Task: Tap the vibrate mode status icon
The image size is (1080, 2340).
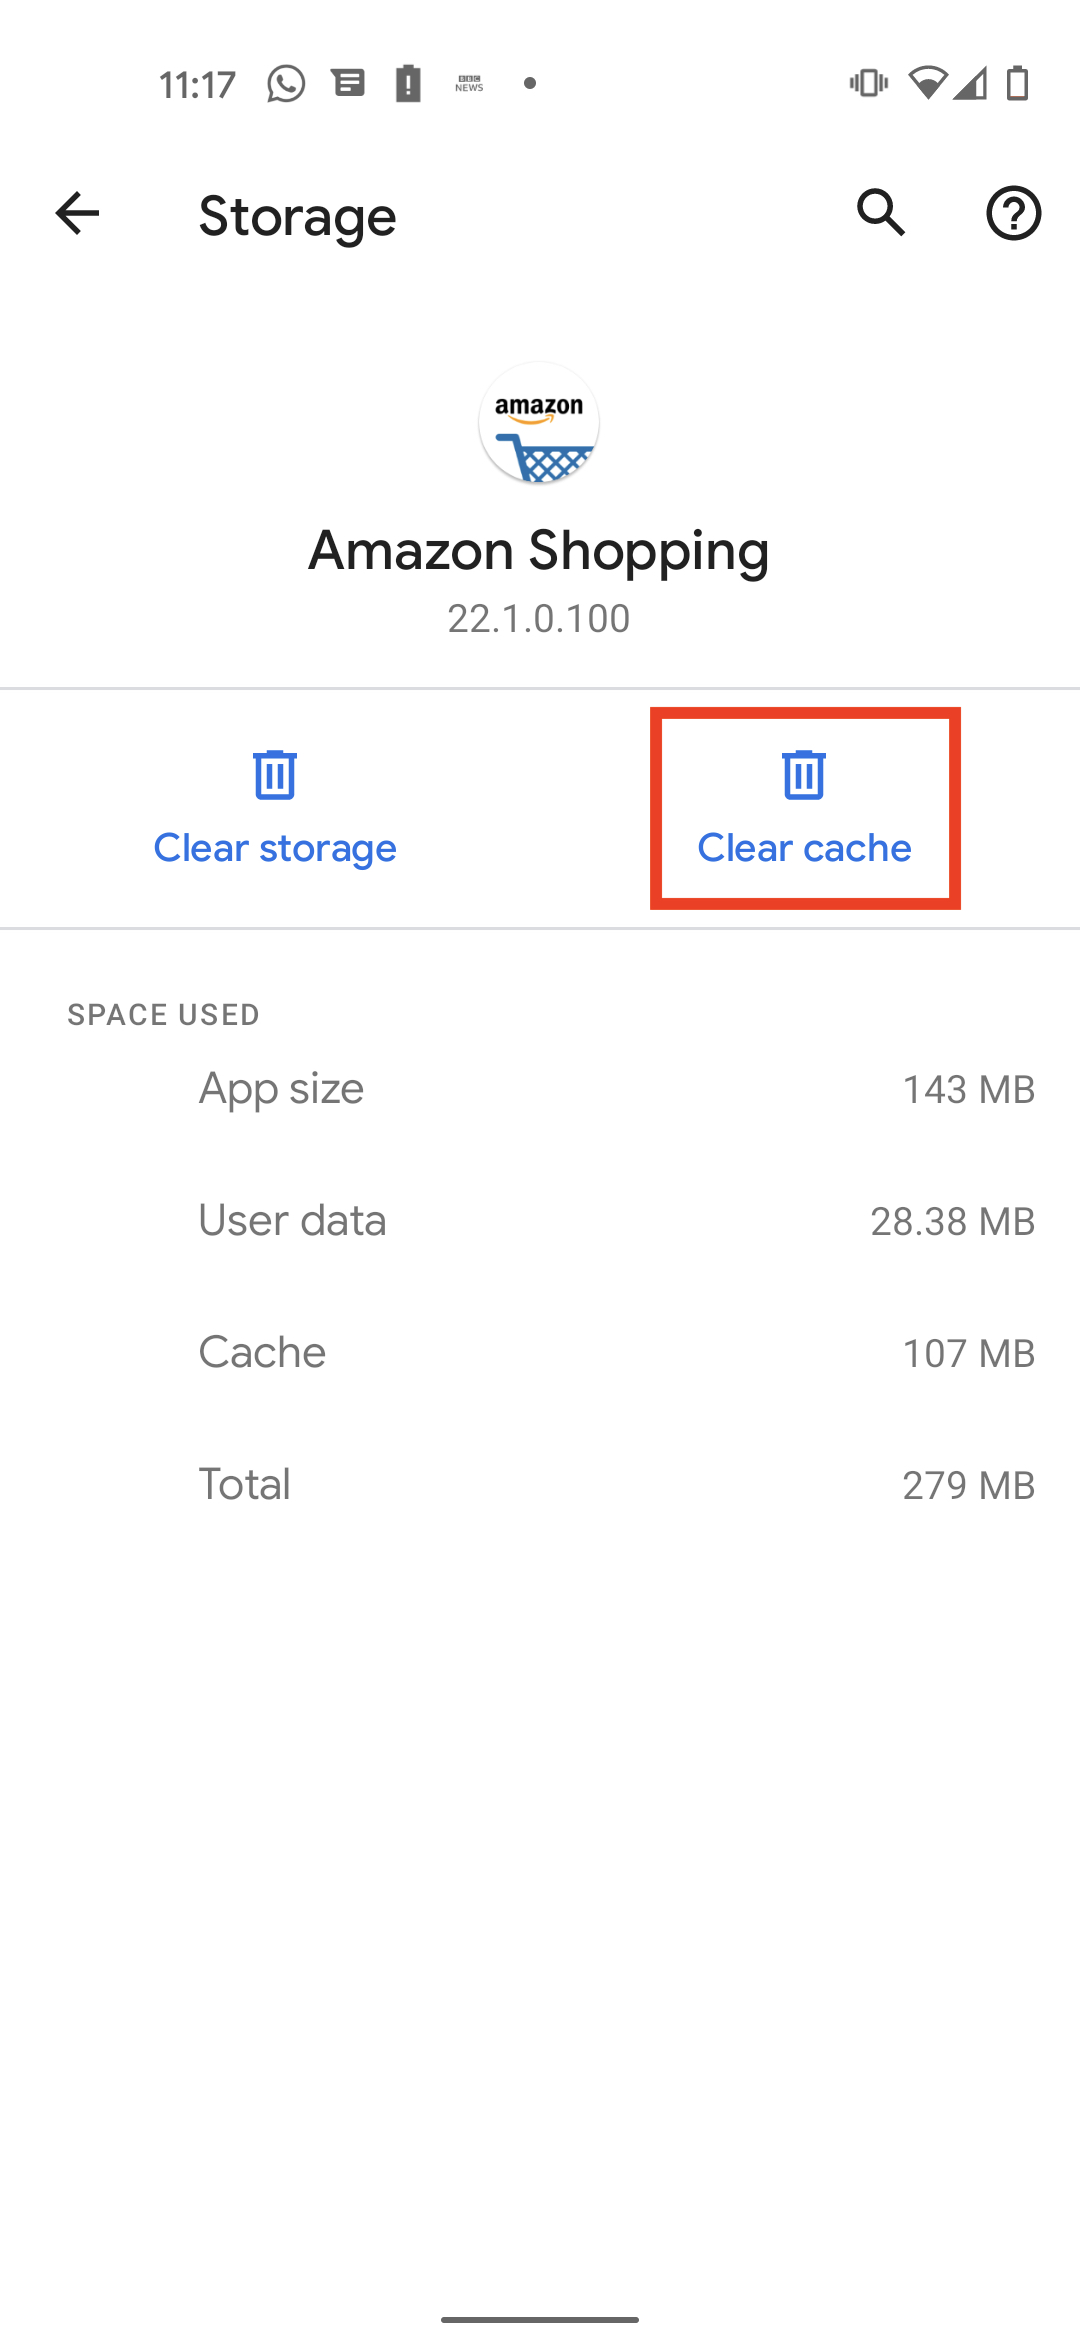Action: click(868, 83)
